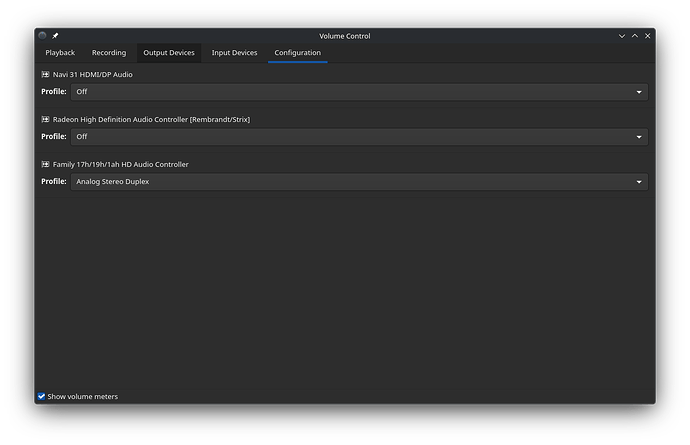Click the Family 17h/19h/1ah HD Audio Controller name

pyautogui.click(x=121, y=164)
